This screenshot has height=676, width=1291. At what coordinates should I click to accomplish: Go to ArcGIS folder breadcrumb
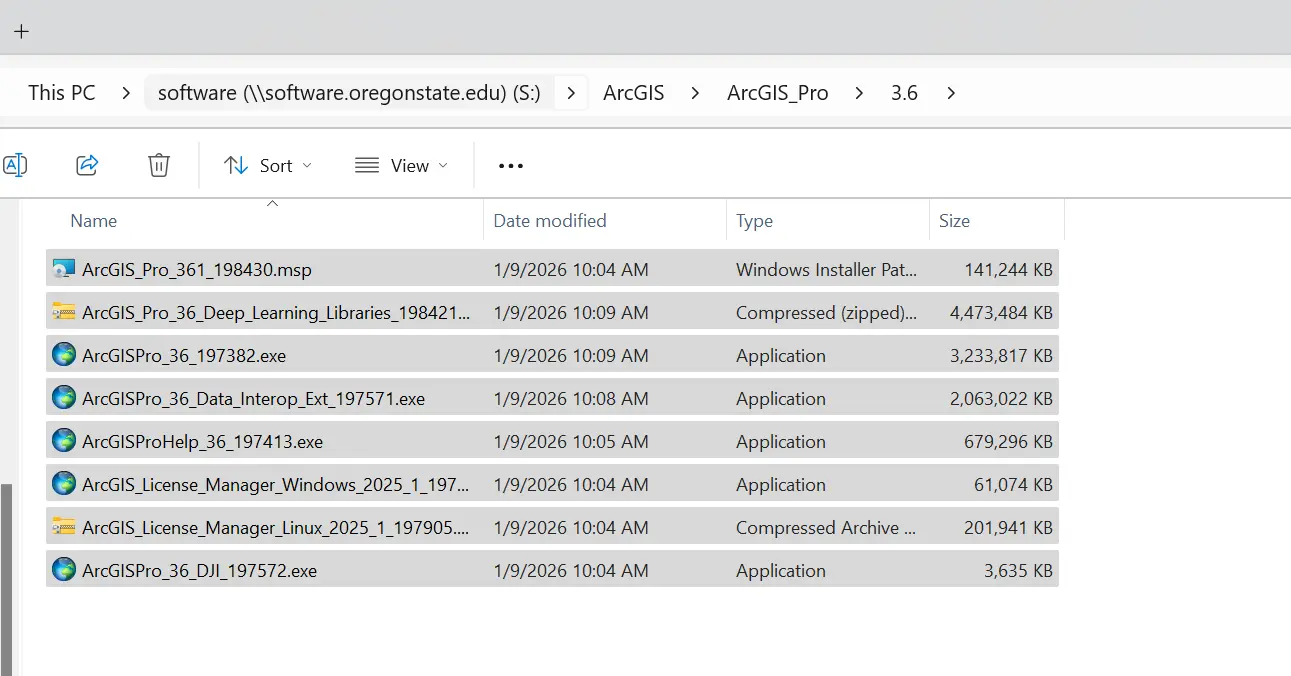633,93
